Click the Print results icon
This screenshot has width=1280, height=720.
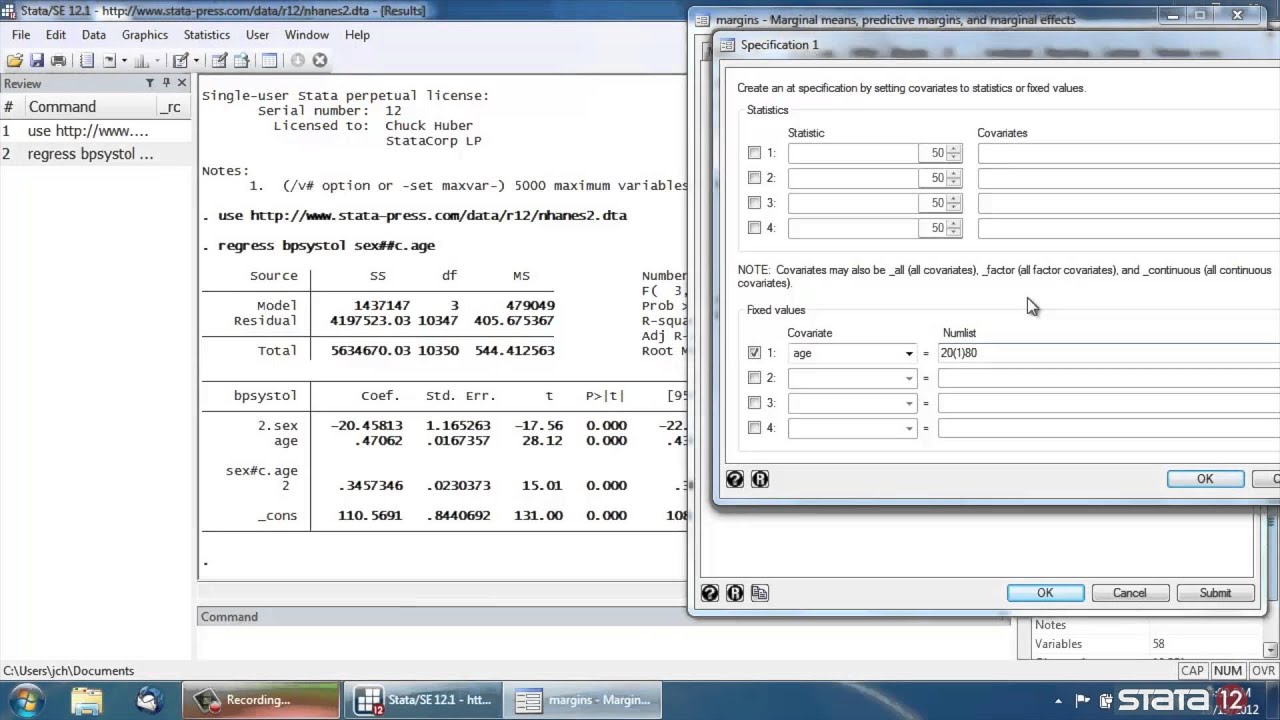pos(58,60)
